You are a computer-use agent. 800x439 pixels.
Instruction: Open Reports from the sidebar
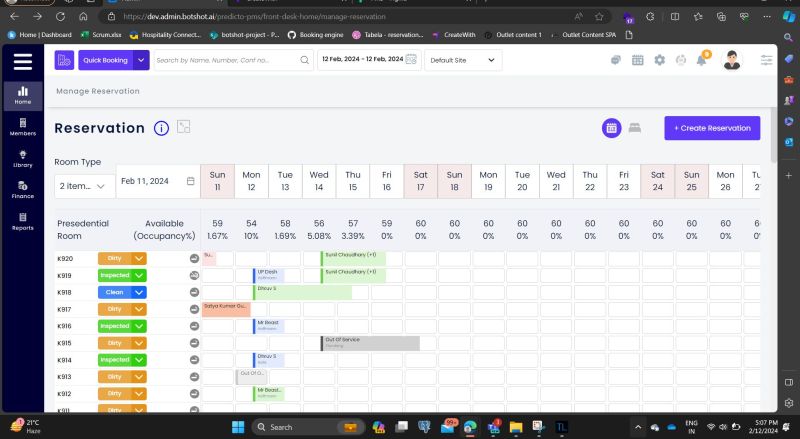(22, 221)
